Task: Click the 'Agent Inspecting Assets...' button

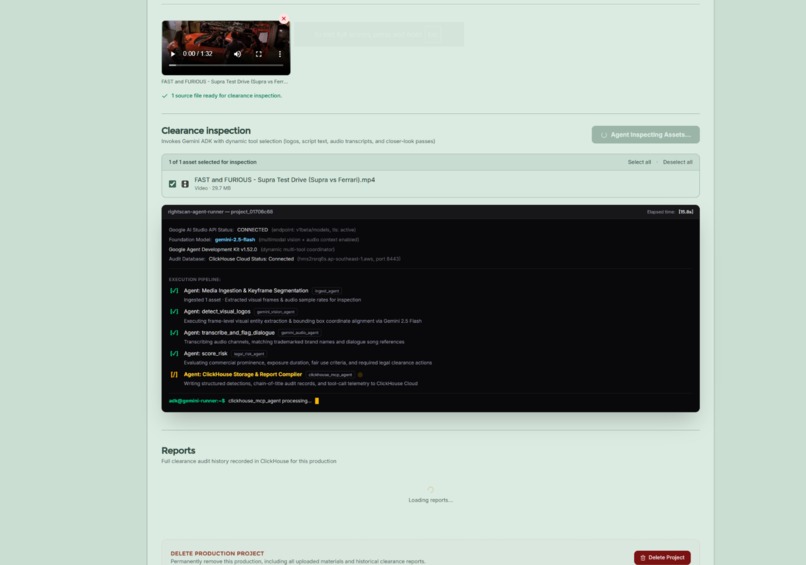Action: (x=645, y=135)
